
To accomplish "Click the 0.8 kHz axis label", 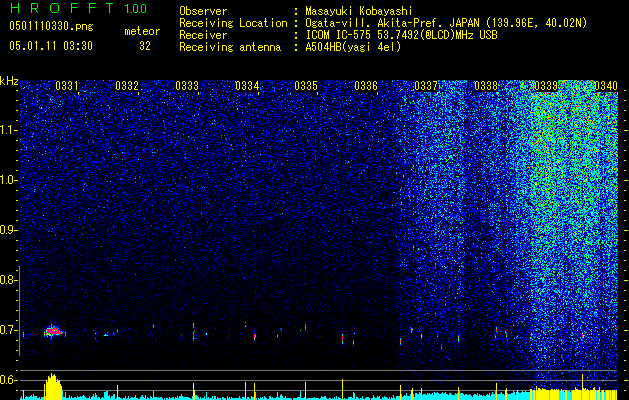I will (x=7, y=280).
